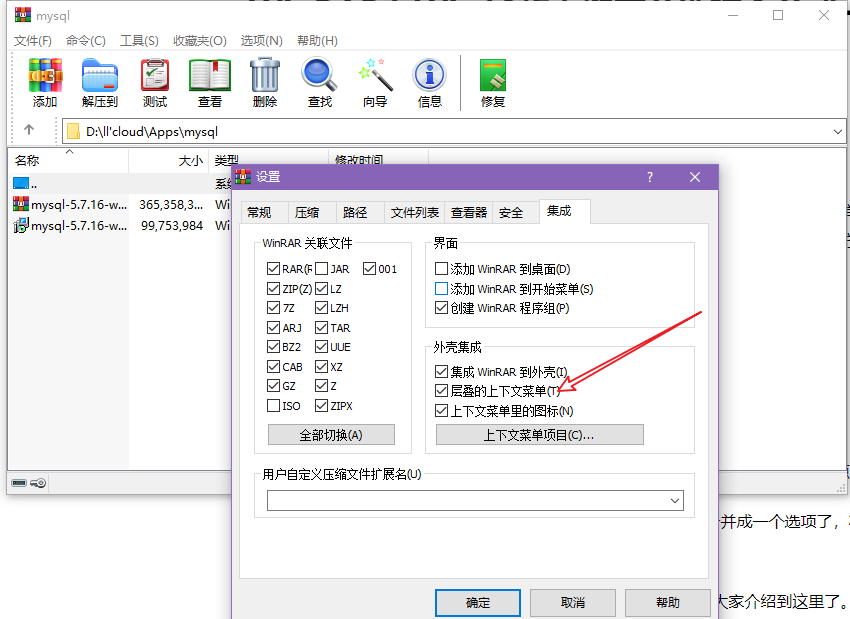Toggle the TAR association checkbox
Screen dimensions: 850x619
[321, 328]
